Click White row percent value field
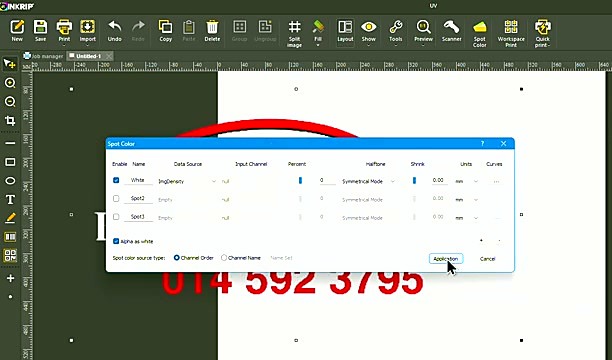Viewport: 612px width, 360px height. 327,180
